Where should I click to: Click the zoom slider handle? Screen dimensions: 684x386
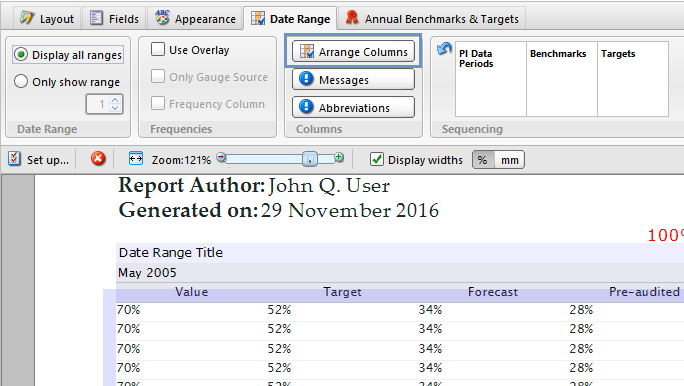point(310,159)
